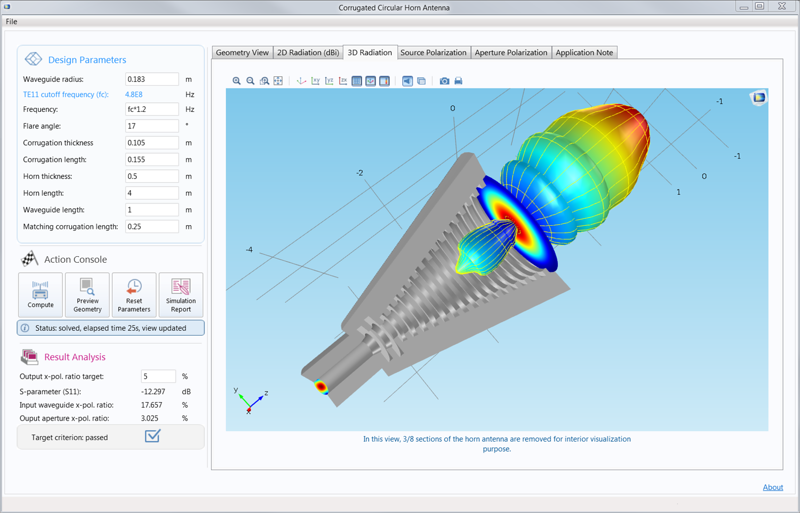Switch to the 2D Radiation (dBi) tab
The height and width of the screenshot is (513, 800).
(309, 52)
